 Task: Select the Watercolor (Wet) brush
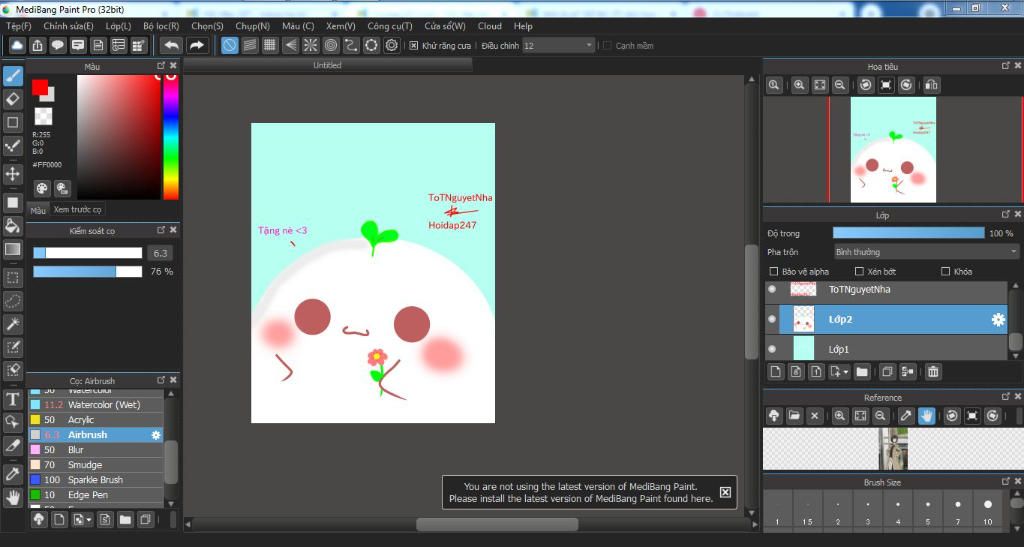tap(95, 405)
